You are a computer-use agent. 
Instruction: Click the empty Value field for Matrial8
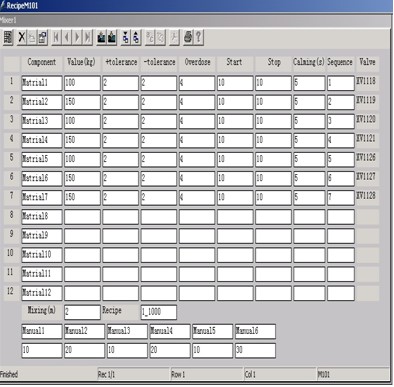tap(82, 217)
